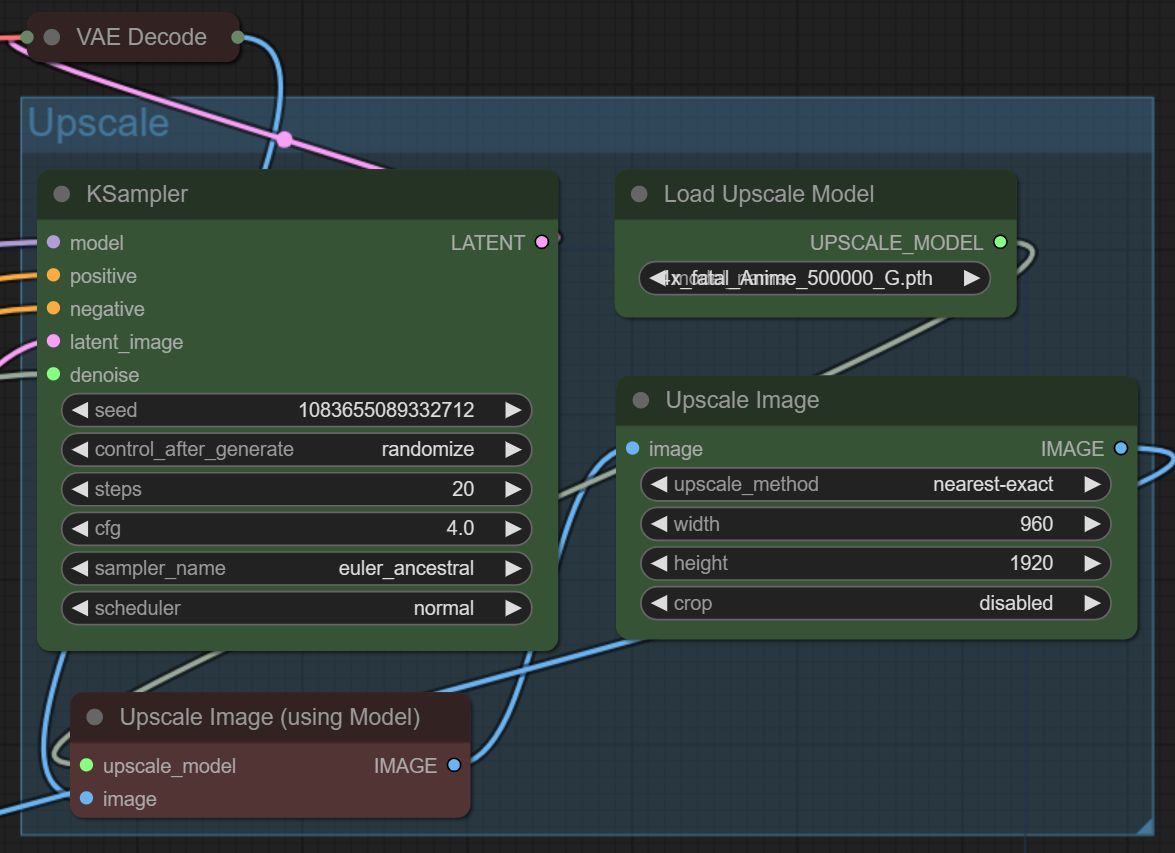
Task: Select the Upscale Image node title bar
Action: [x=877, y=400]
